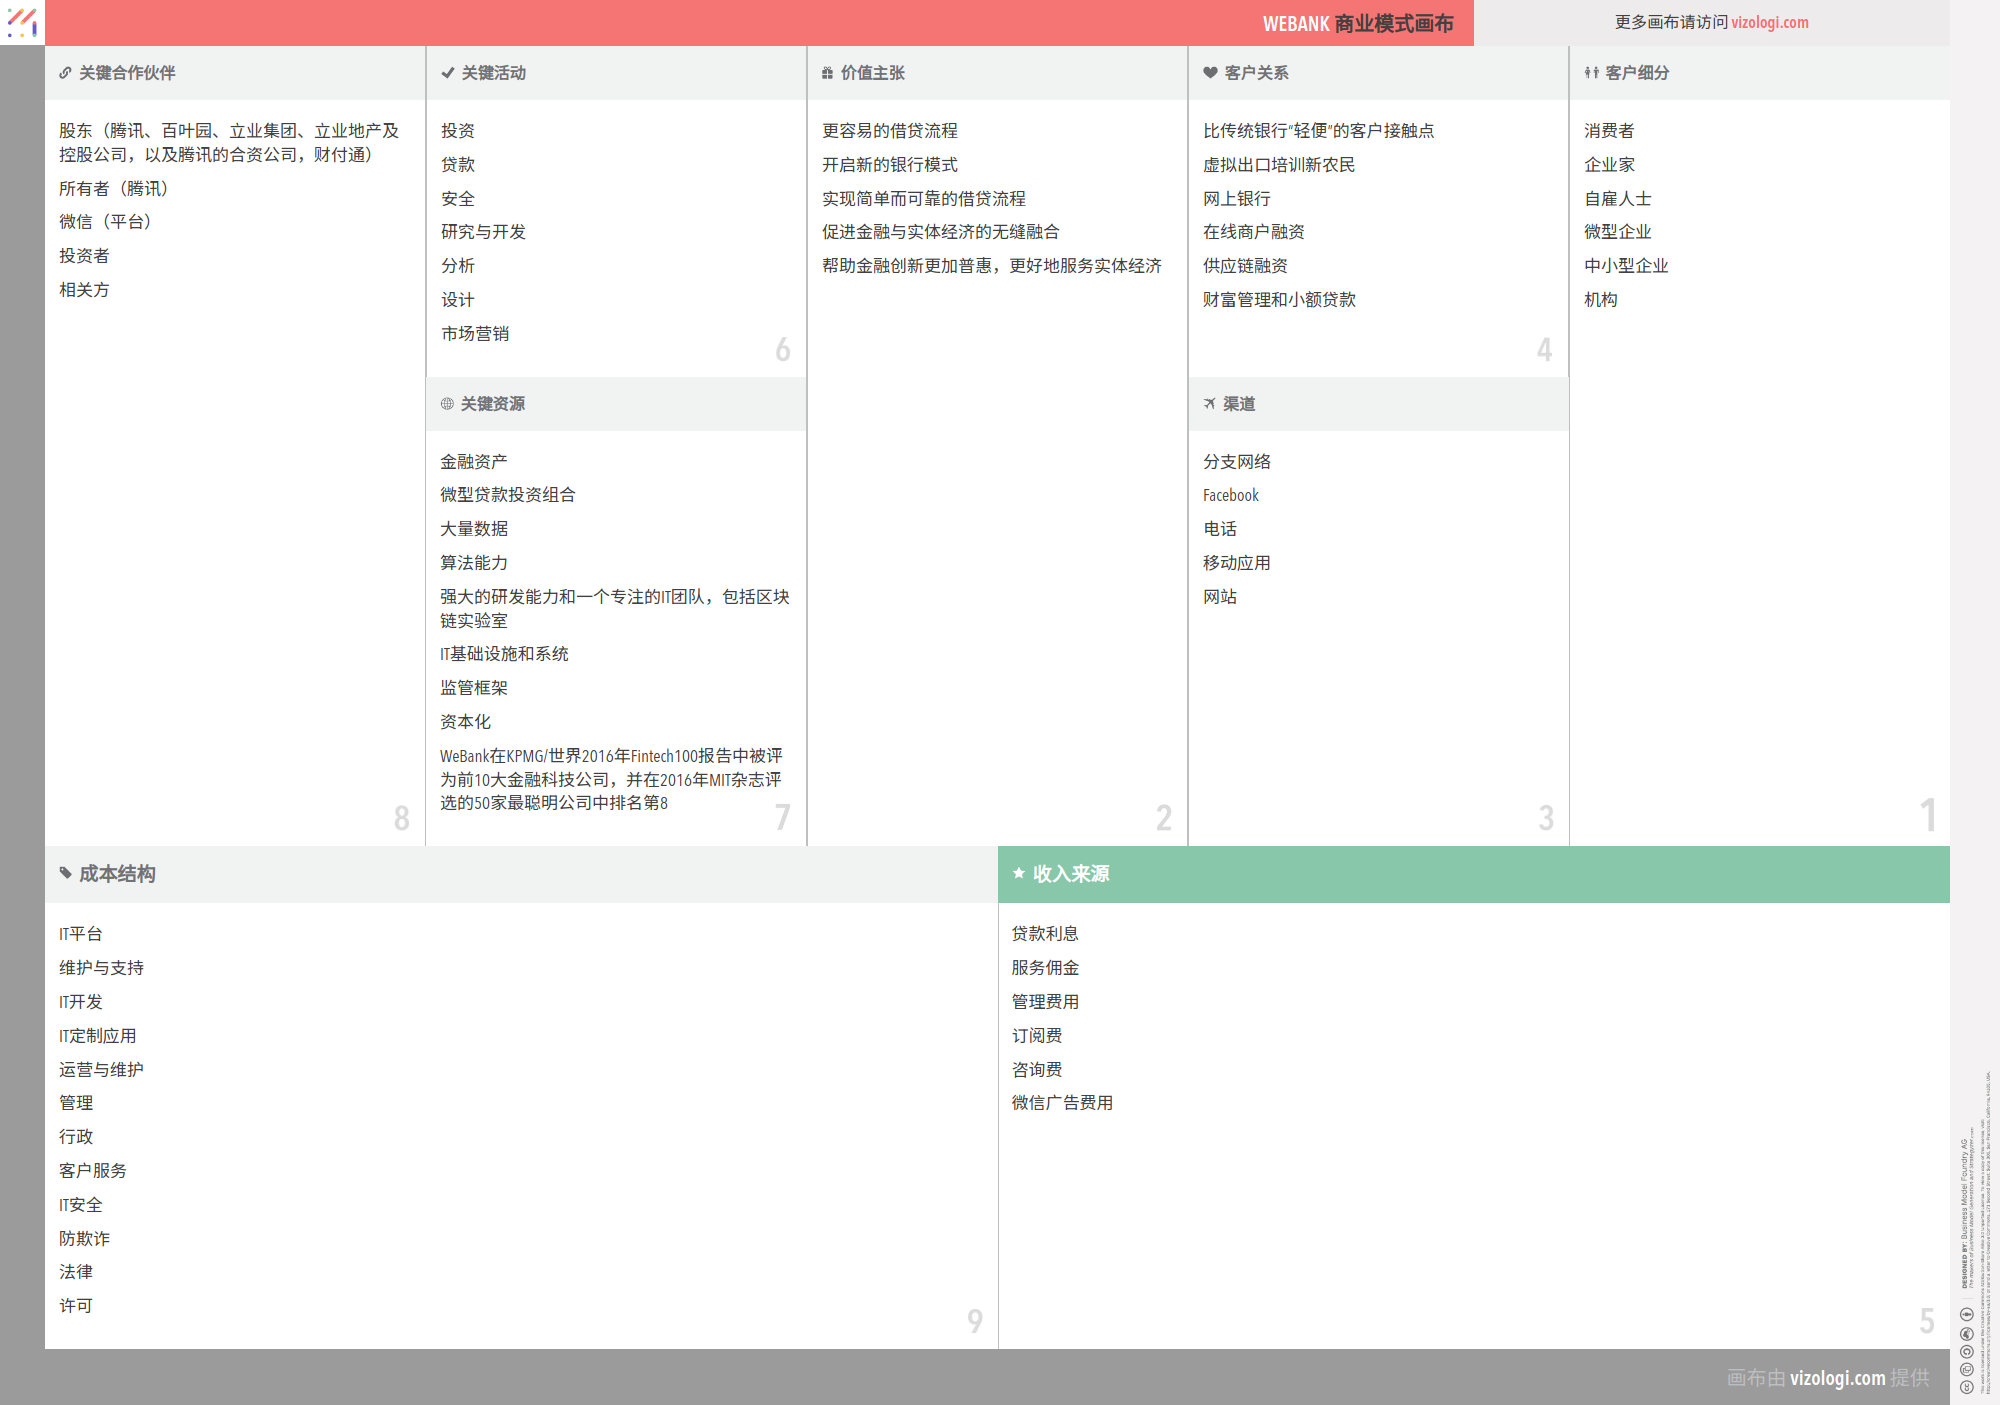Click the vizologi logo in the top-left corner
This screenshot has height=1405, width=2000.
point(21,22)
